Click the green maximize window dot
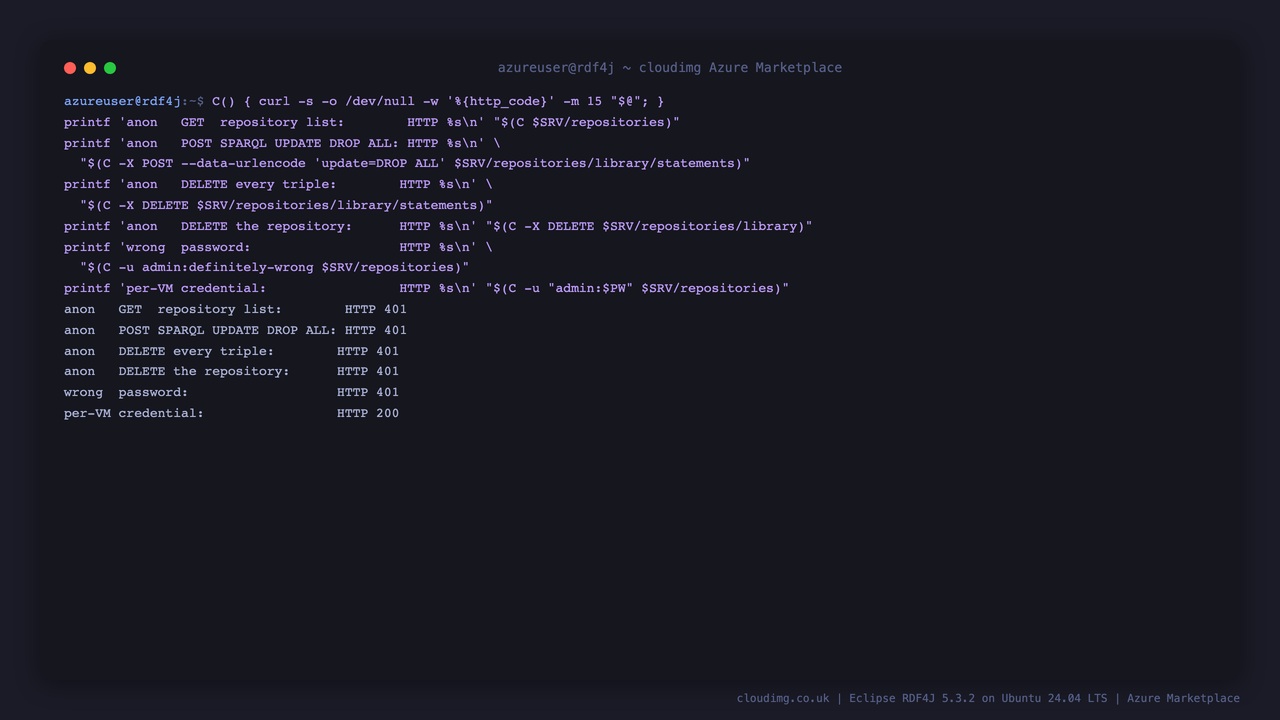1280x720 pixels. click(x=110, y=68)
